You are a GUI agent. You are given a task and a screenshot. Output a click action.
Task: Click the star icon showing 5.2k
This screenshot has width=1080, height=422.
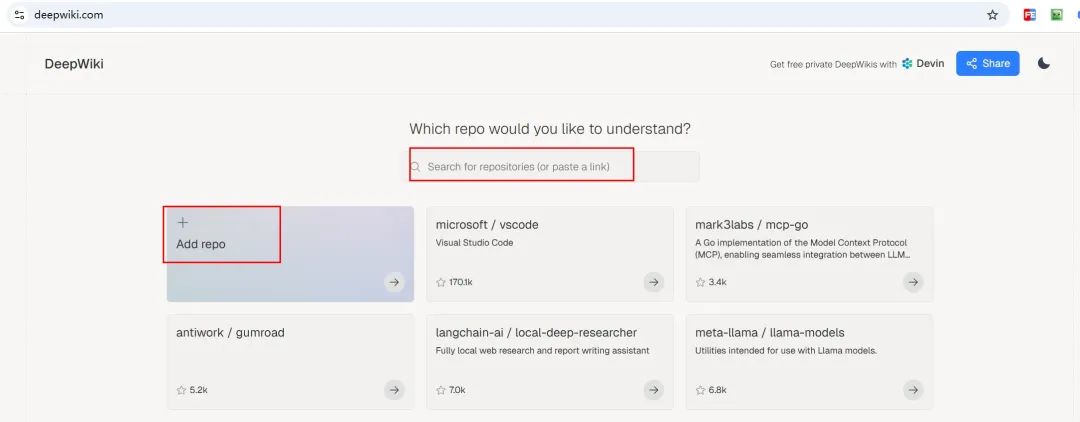(181, 390)
